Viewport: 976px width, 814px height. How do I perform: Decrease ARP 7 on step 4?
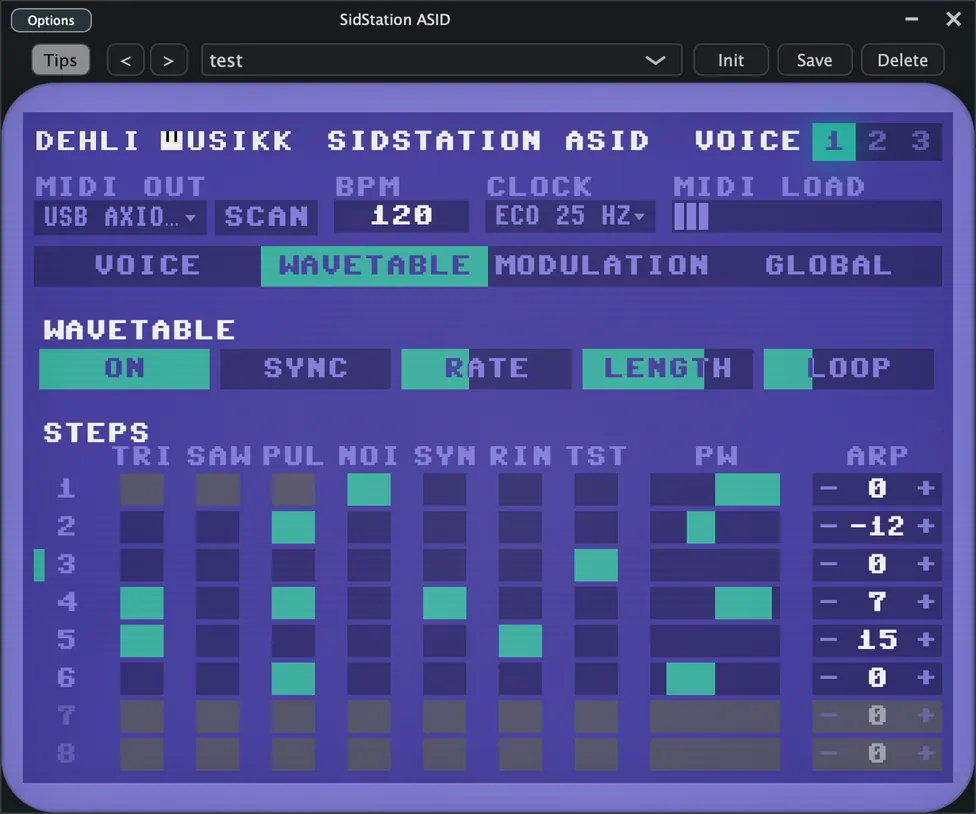click(x=828, y=602)
